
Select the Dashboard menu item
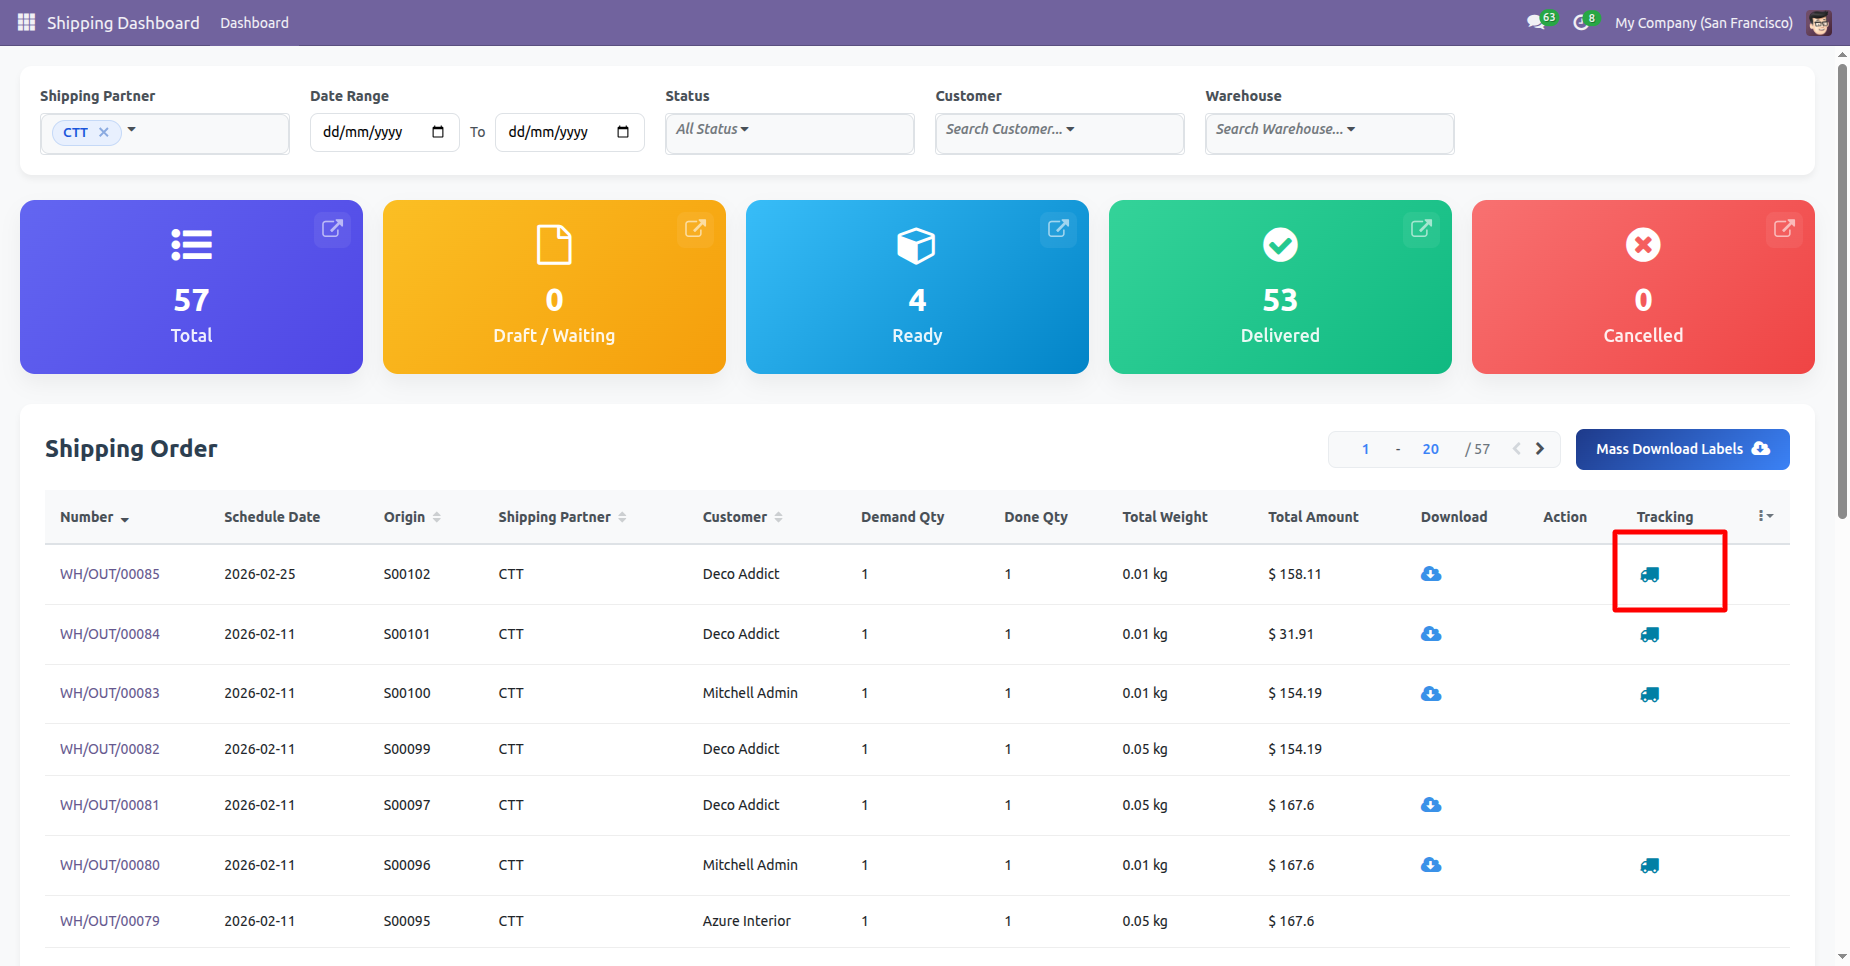tap(254, 22)
